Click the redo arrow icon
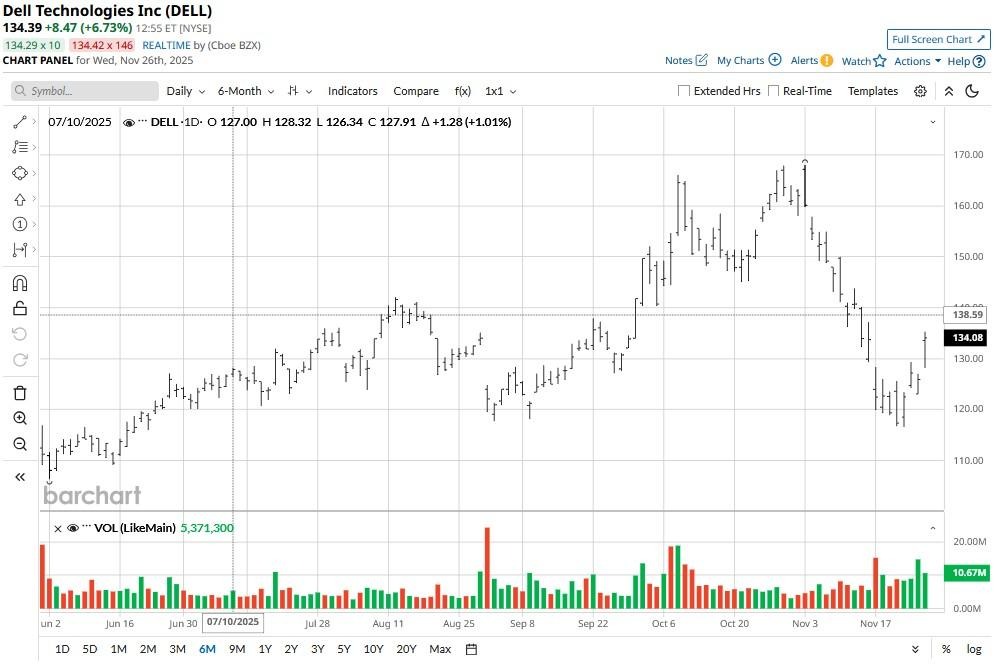The height and width of the screenshot is (664, 996). coord(20,360)
